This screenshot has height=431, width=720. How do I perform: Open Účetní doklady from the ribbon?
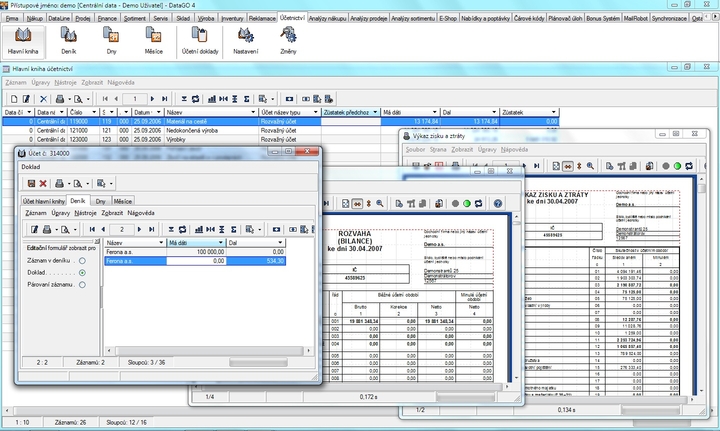(x=200, y=41)
